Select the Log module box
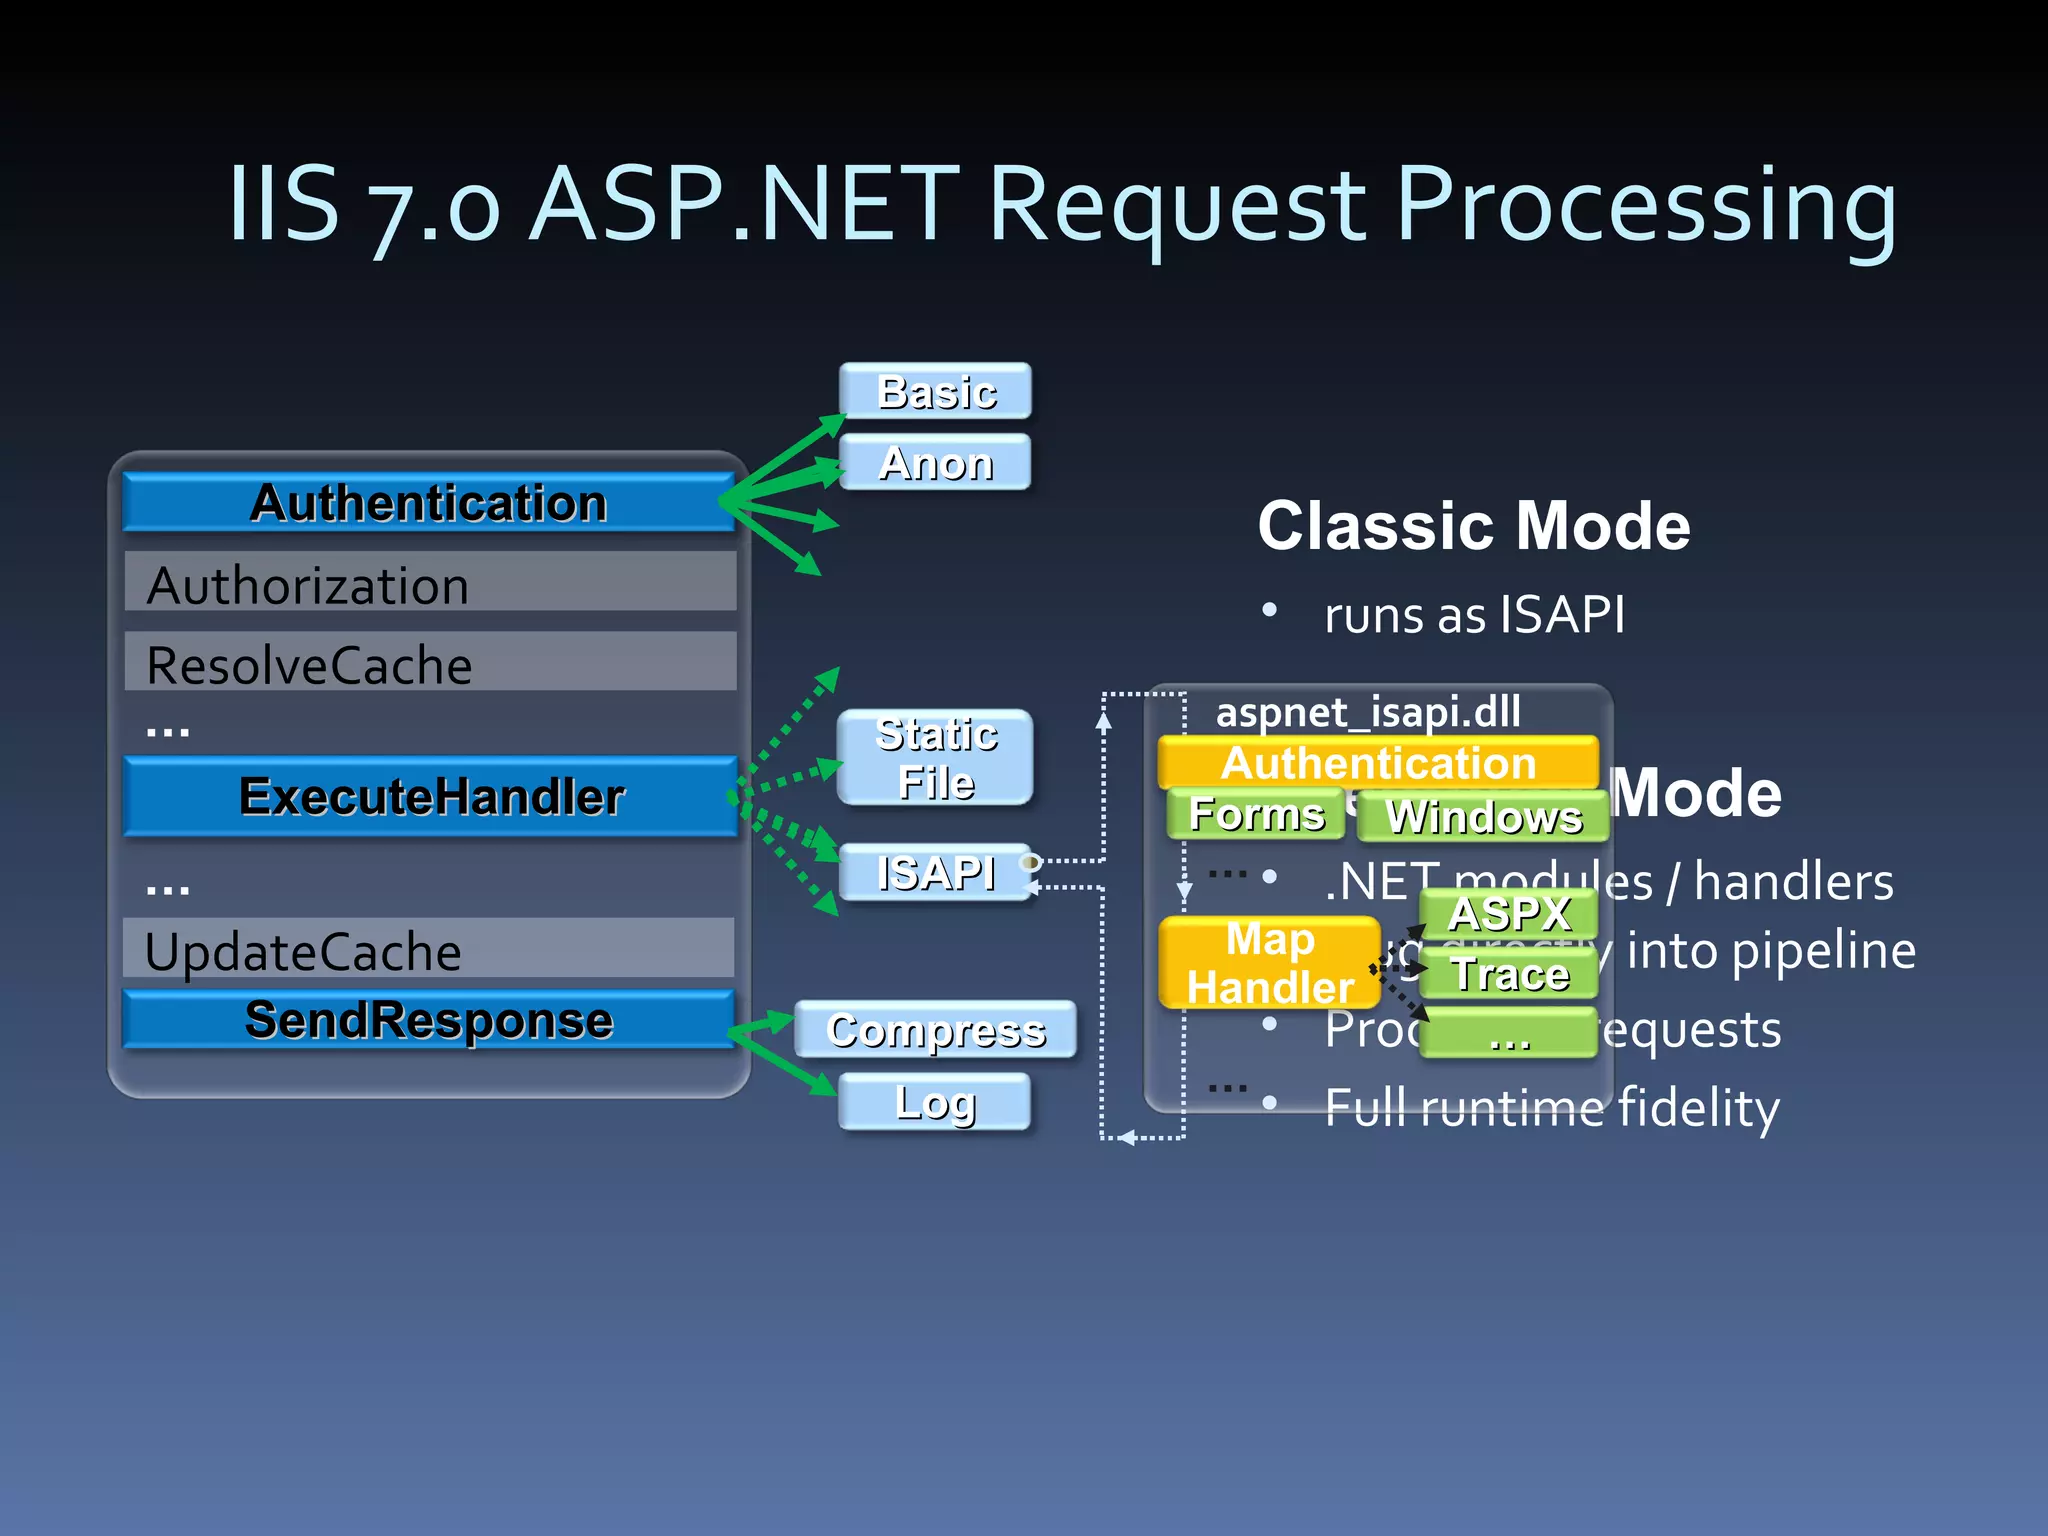The height and width of the screenshot is (1536, 2048). coord(935,1102)
